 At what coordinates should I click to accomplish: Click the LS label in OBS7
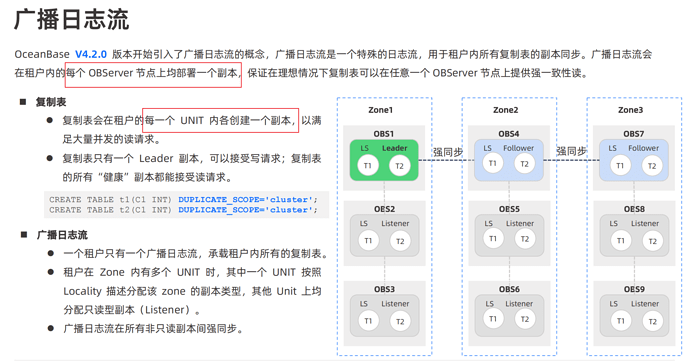pyautogui.click(x=613, y=148)
